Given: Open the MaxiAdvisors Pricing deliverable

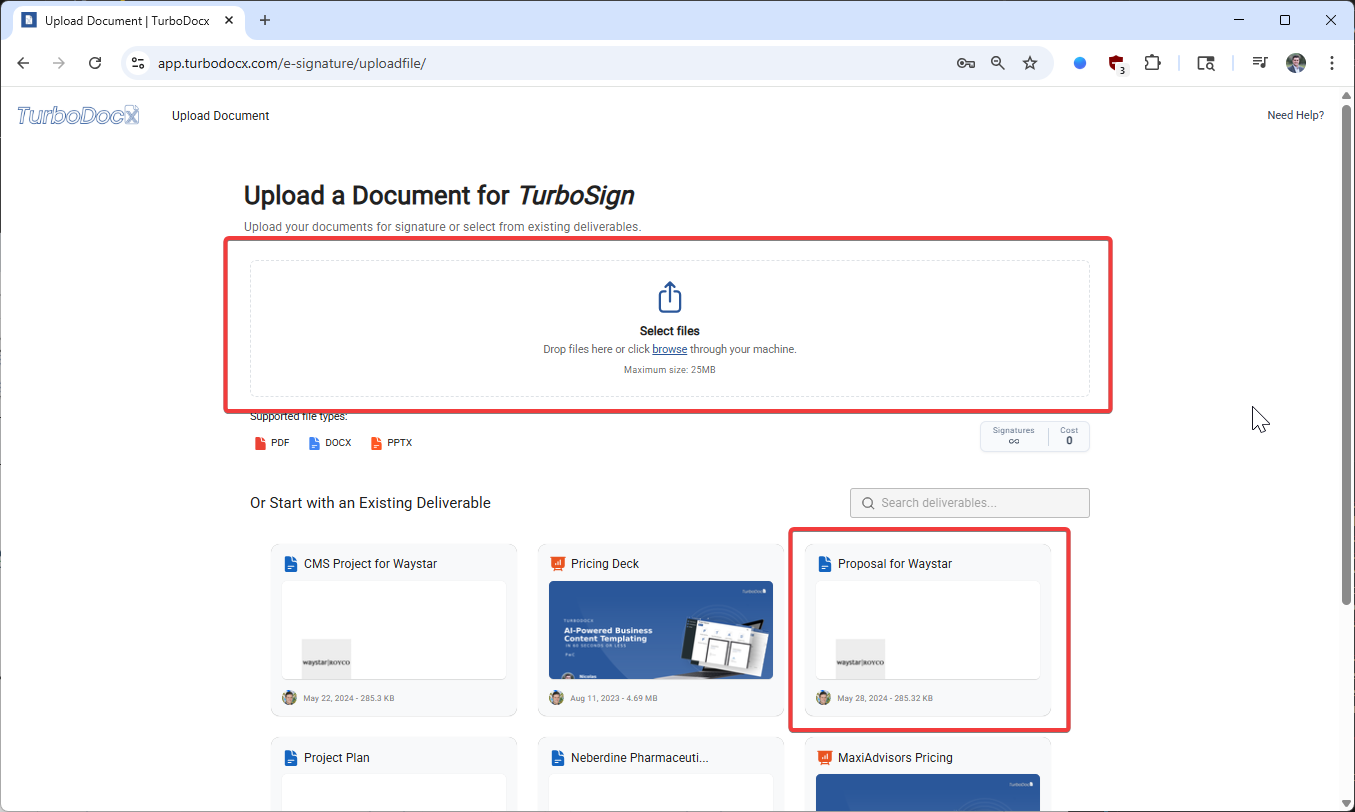Looking at the screenshot, I should click(x=895, y=758).
